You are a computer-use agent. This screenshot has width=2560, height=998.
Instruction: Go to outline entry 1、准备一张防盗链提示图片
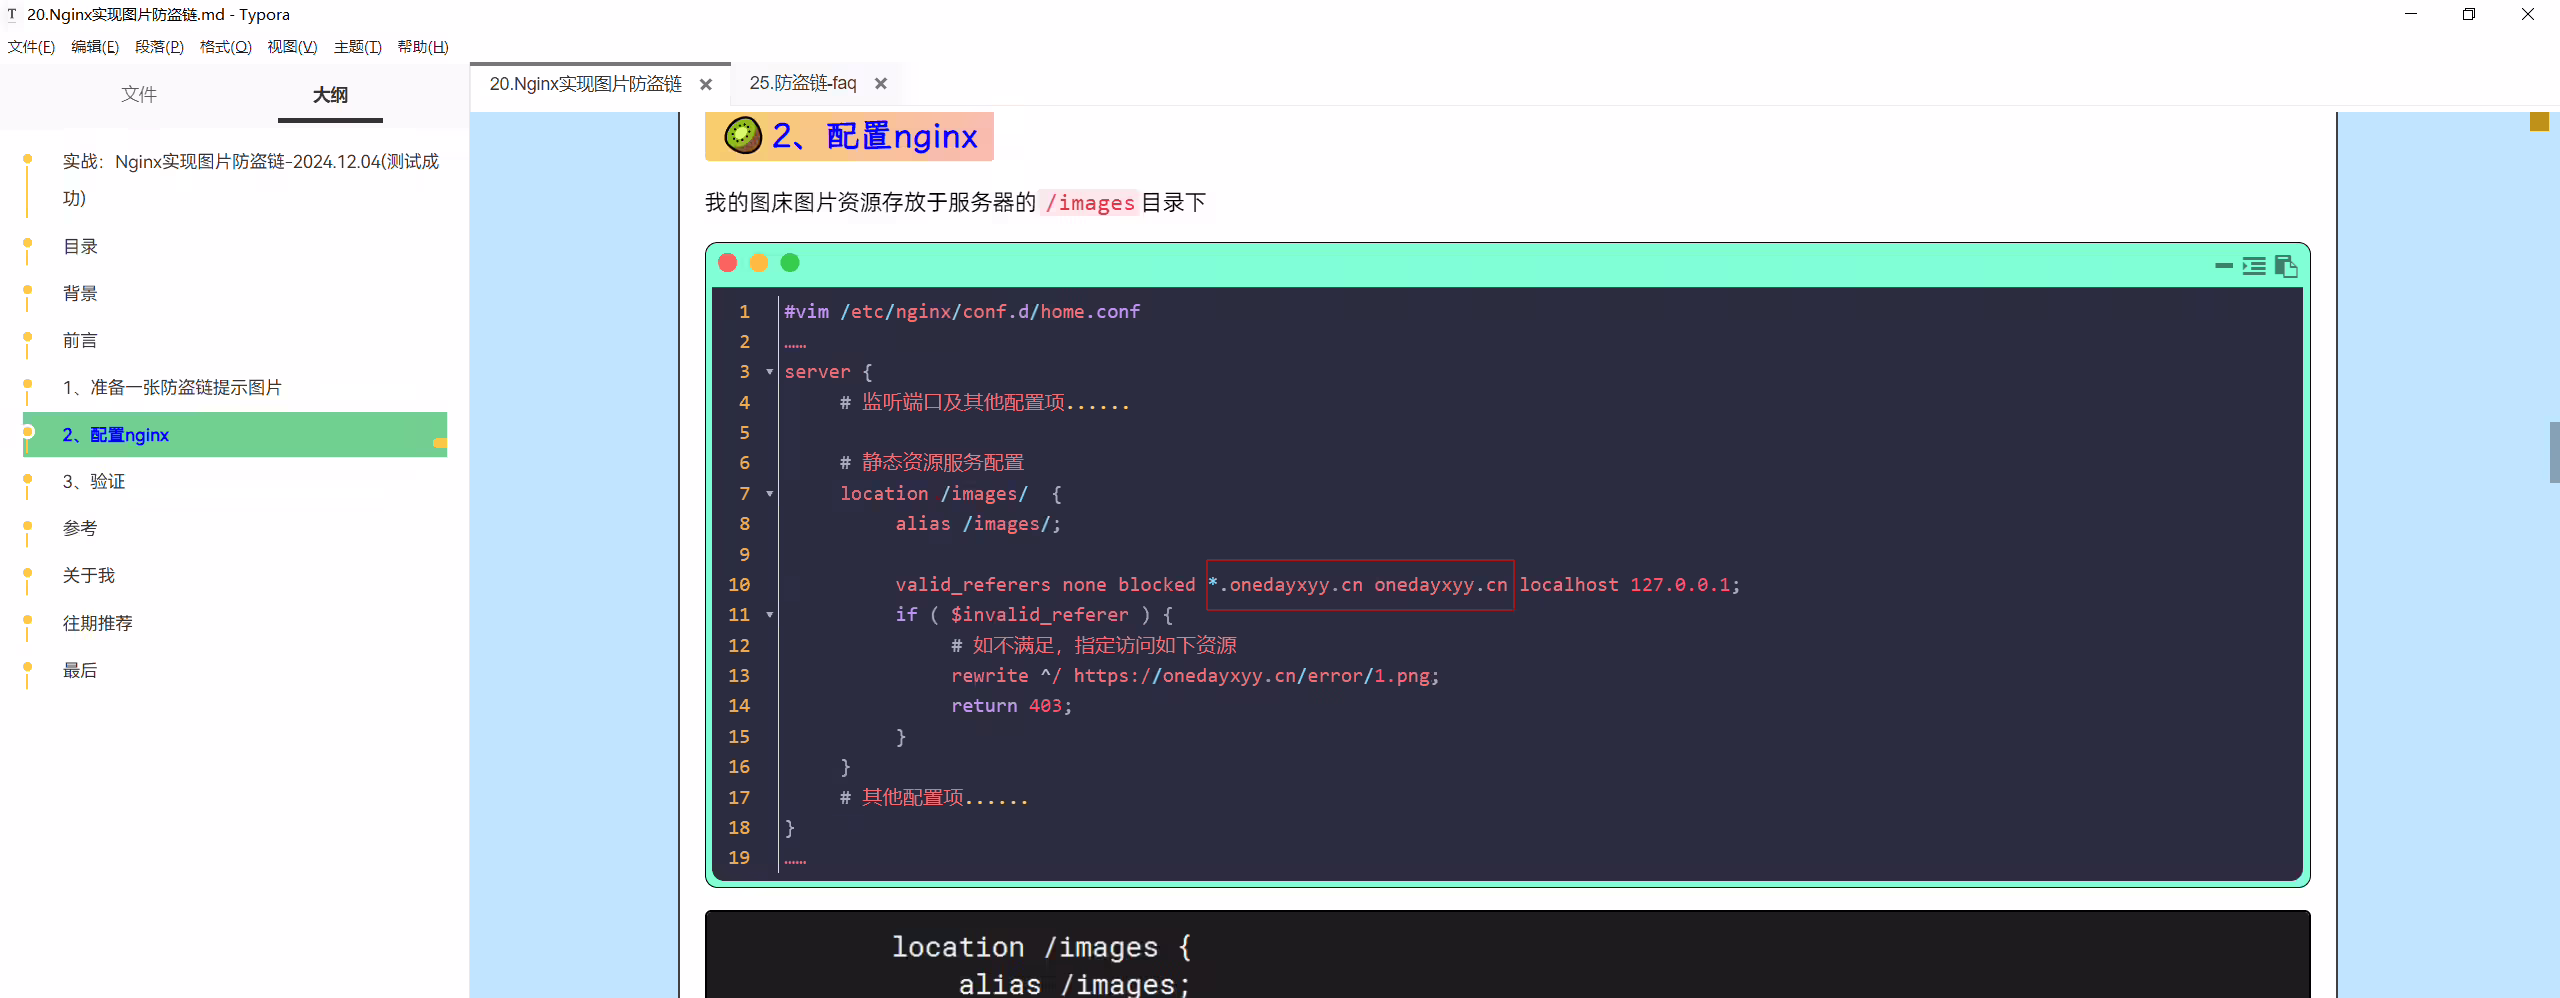coord(172,388)
